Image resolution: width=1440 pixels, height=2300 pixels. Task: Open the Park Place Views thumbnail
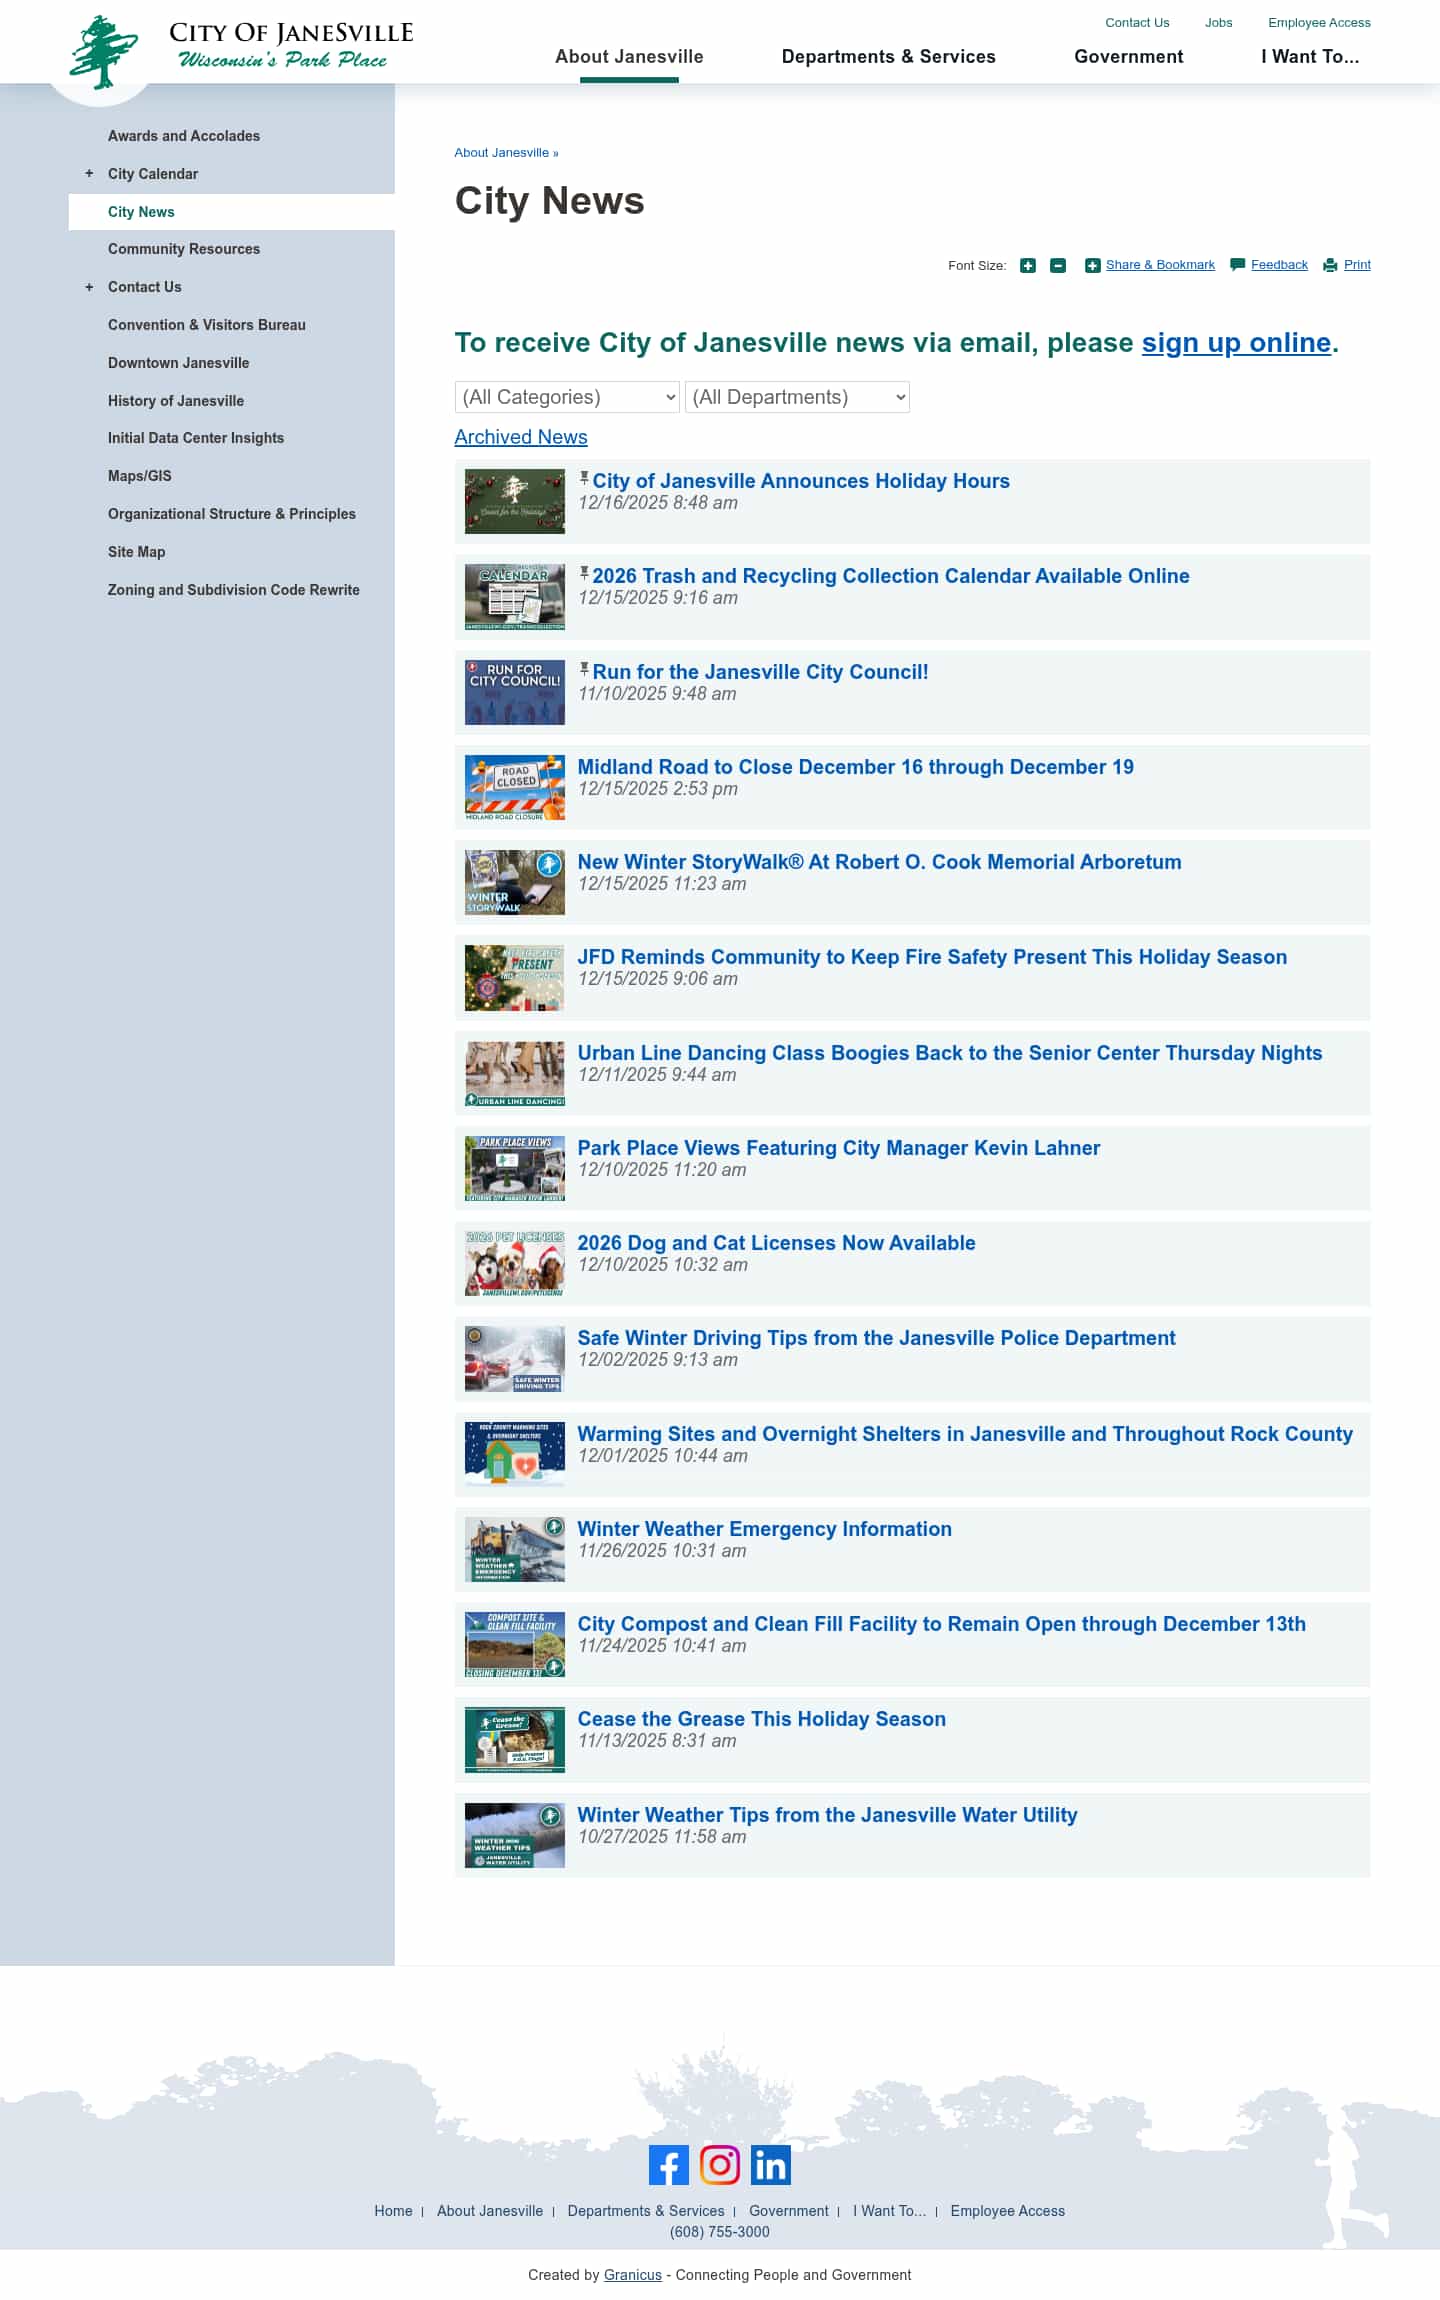[x=514, y=1168]
